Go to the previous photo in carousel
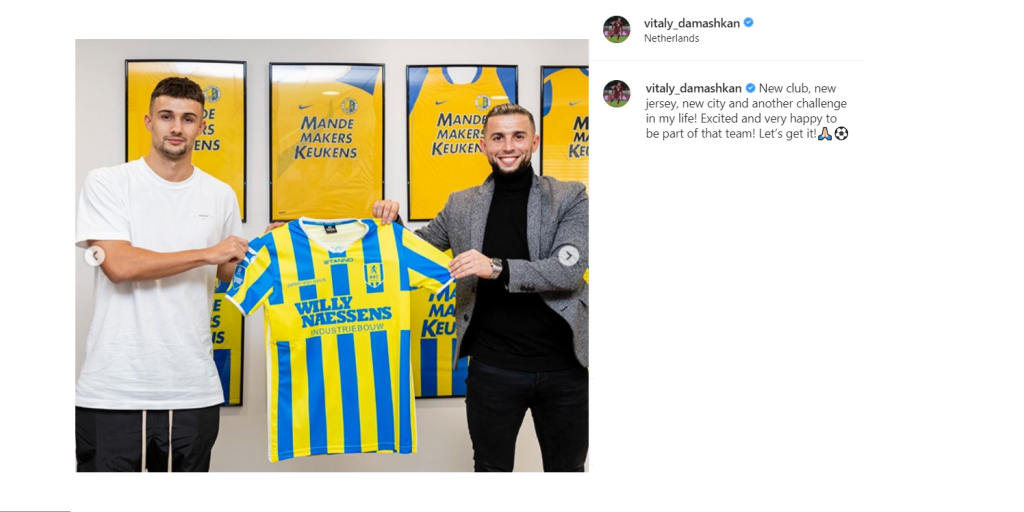The image size is (1024, 512). click(x=95, y=256)
